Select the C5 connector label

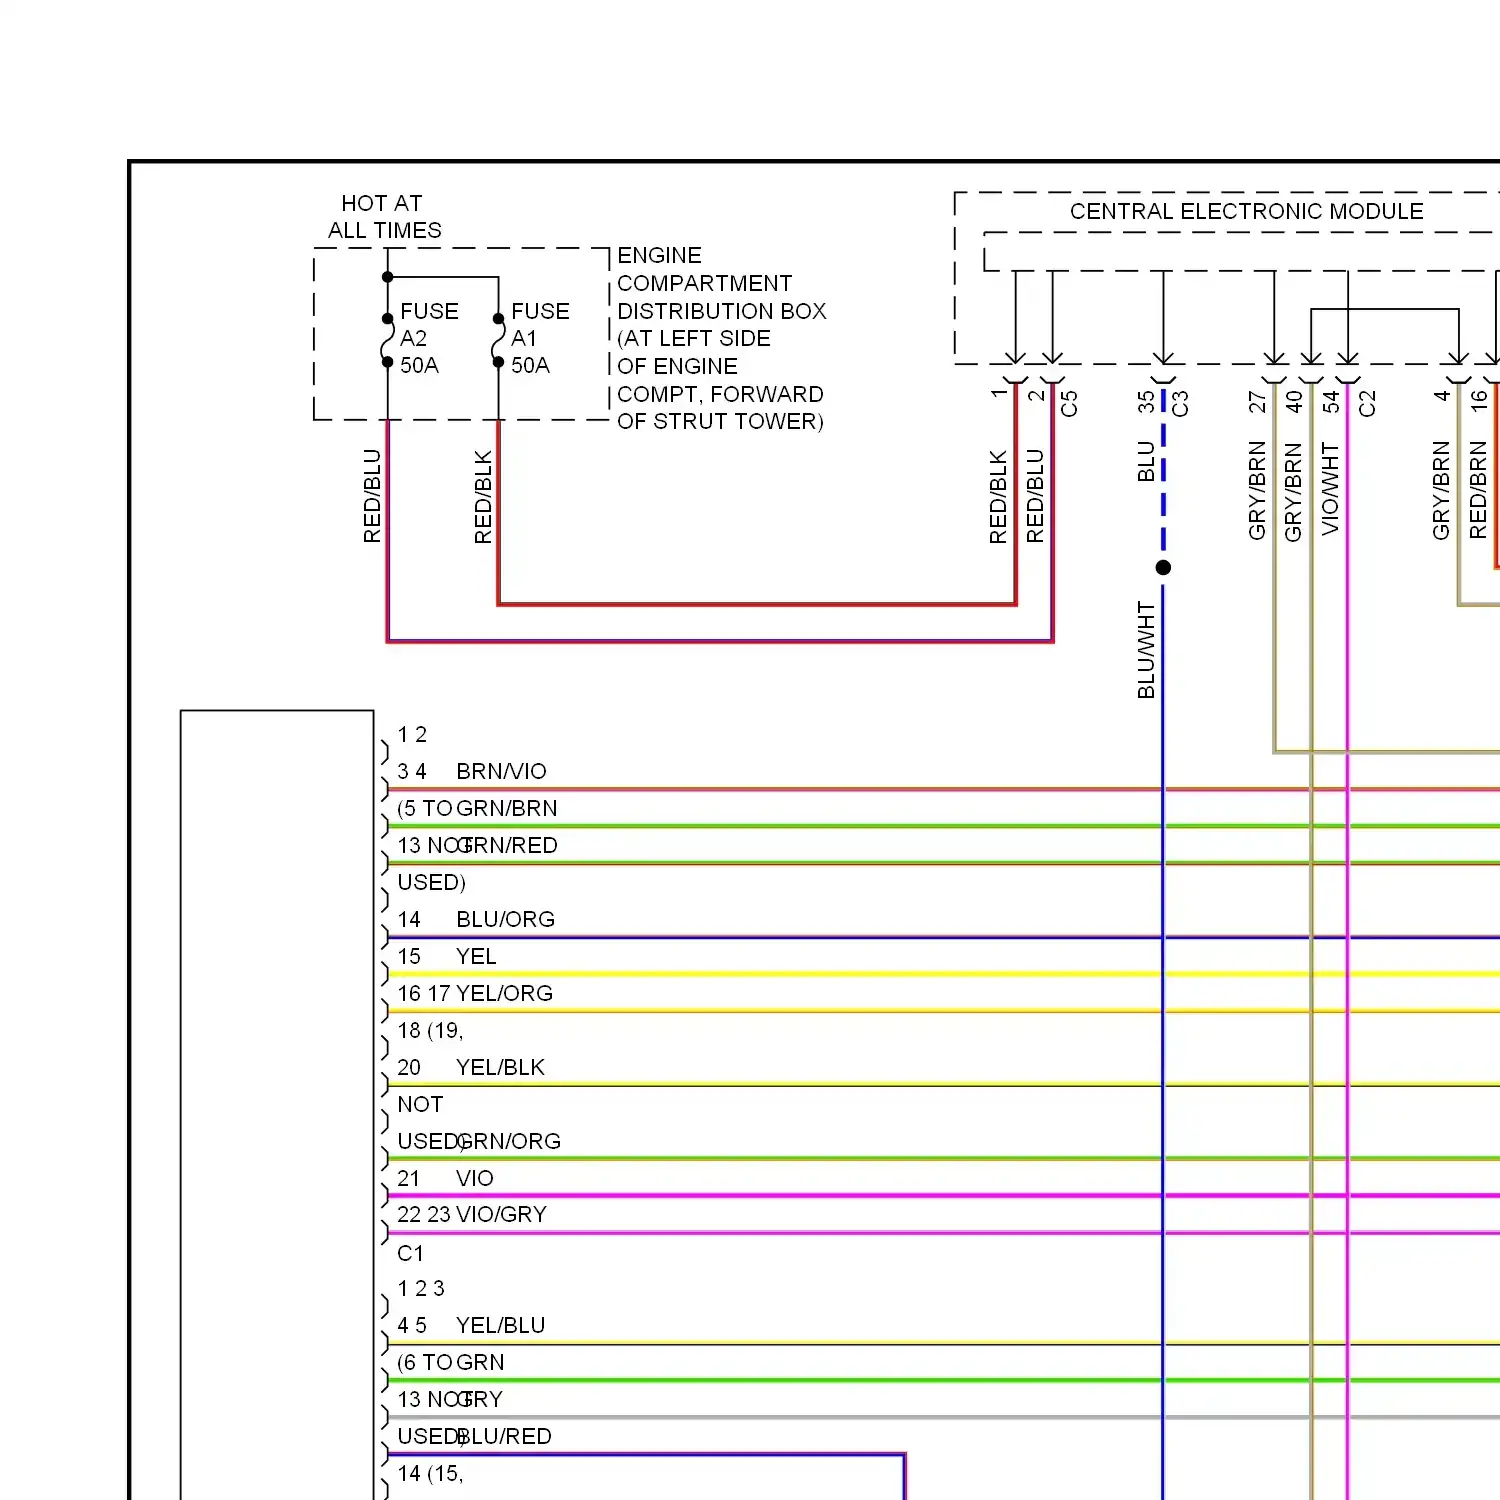point(1069,403)
